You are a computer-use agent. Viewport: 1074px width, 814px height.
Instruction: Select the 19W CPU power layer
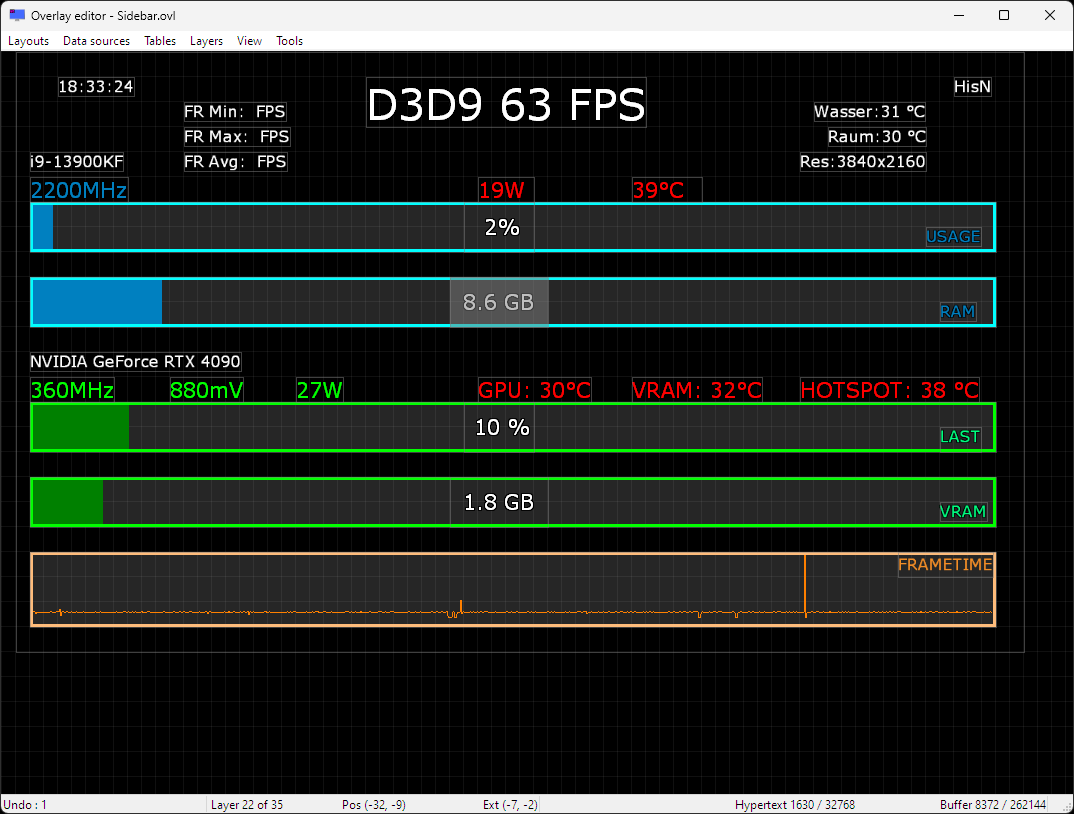[x=505, y=190]
